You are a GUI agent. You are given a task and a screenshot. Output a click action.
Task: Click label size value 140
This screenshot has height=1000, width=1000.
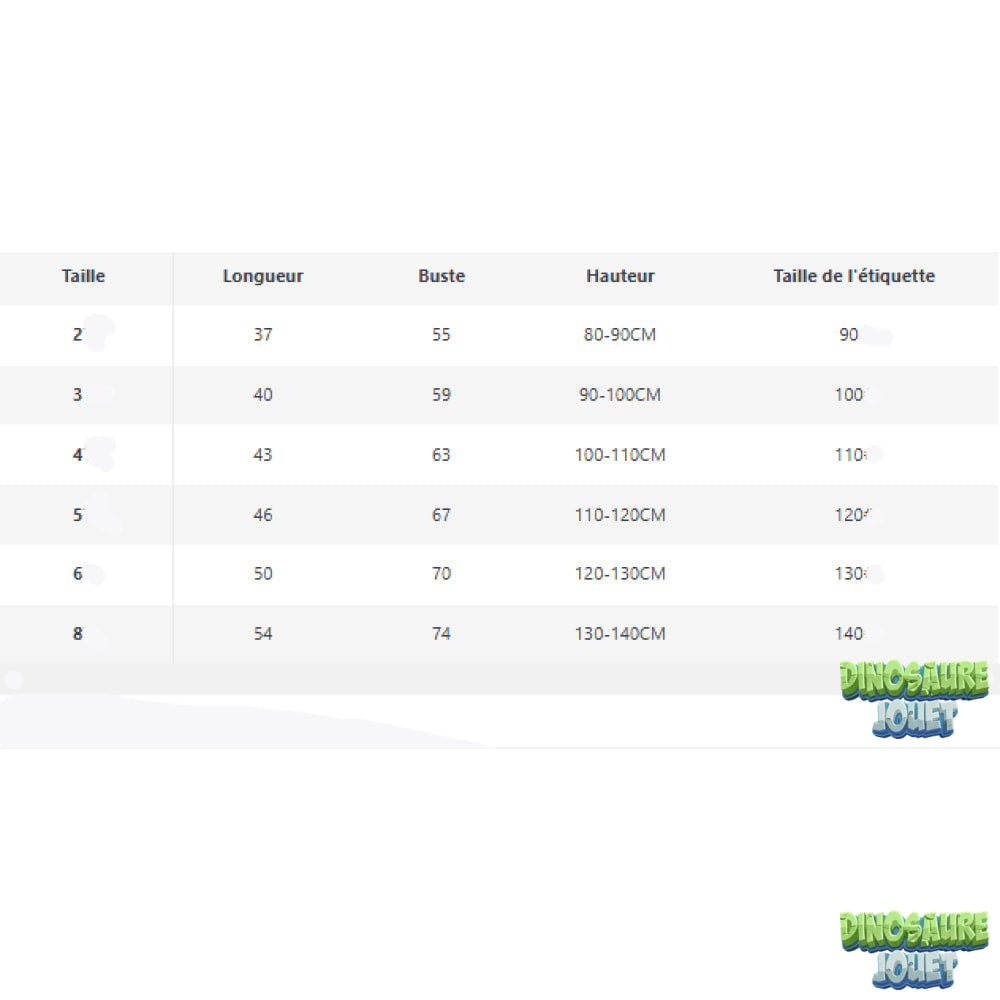[849, 634]
